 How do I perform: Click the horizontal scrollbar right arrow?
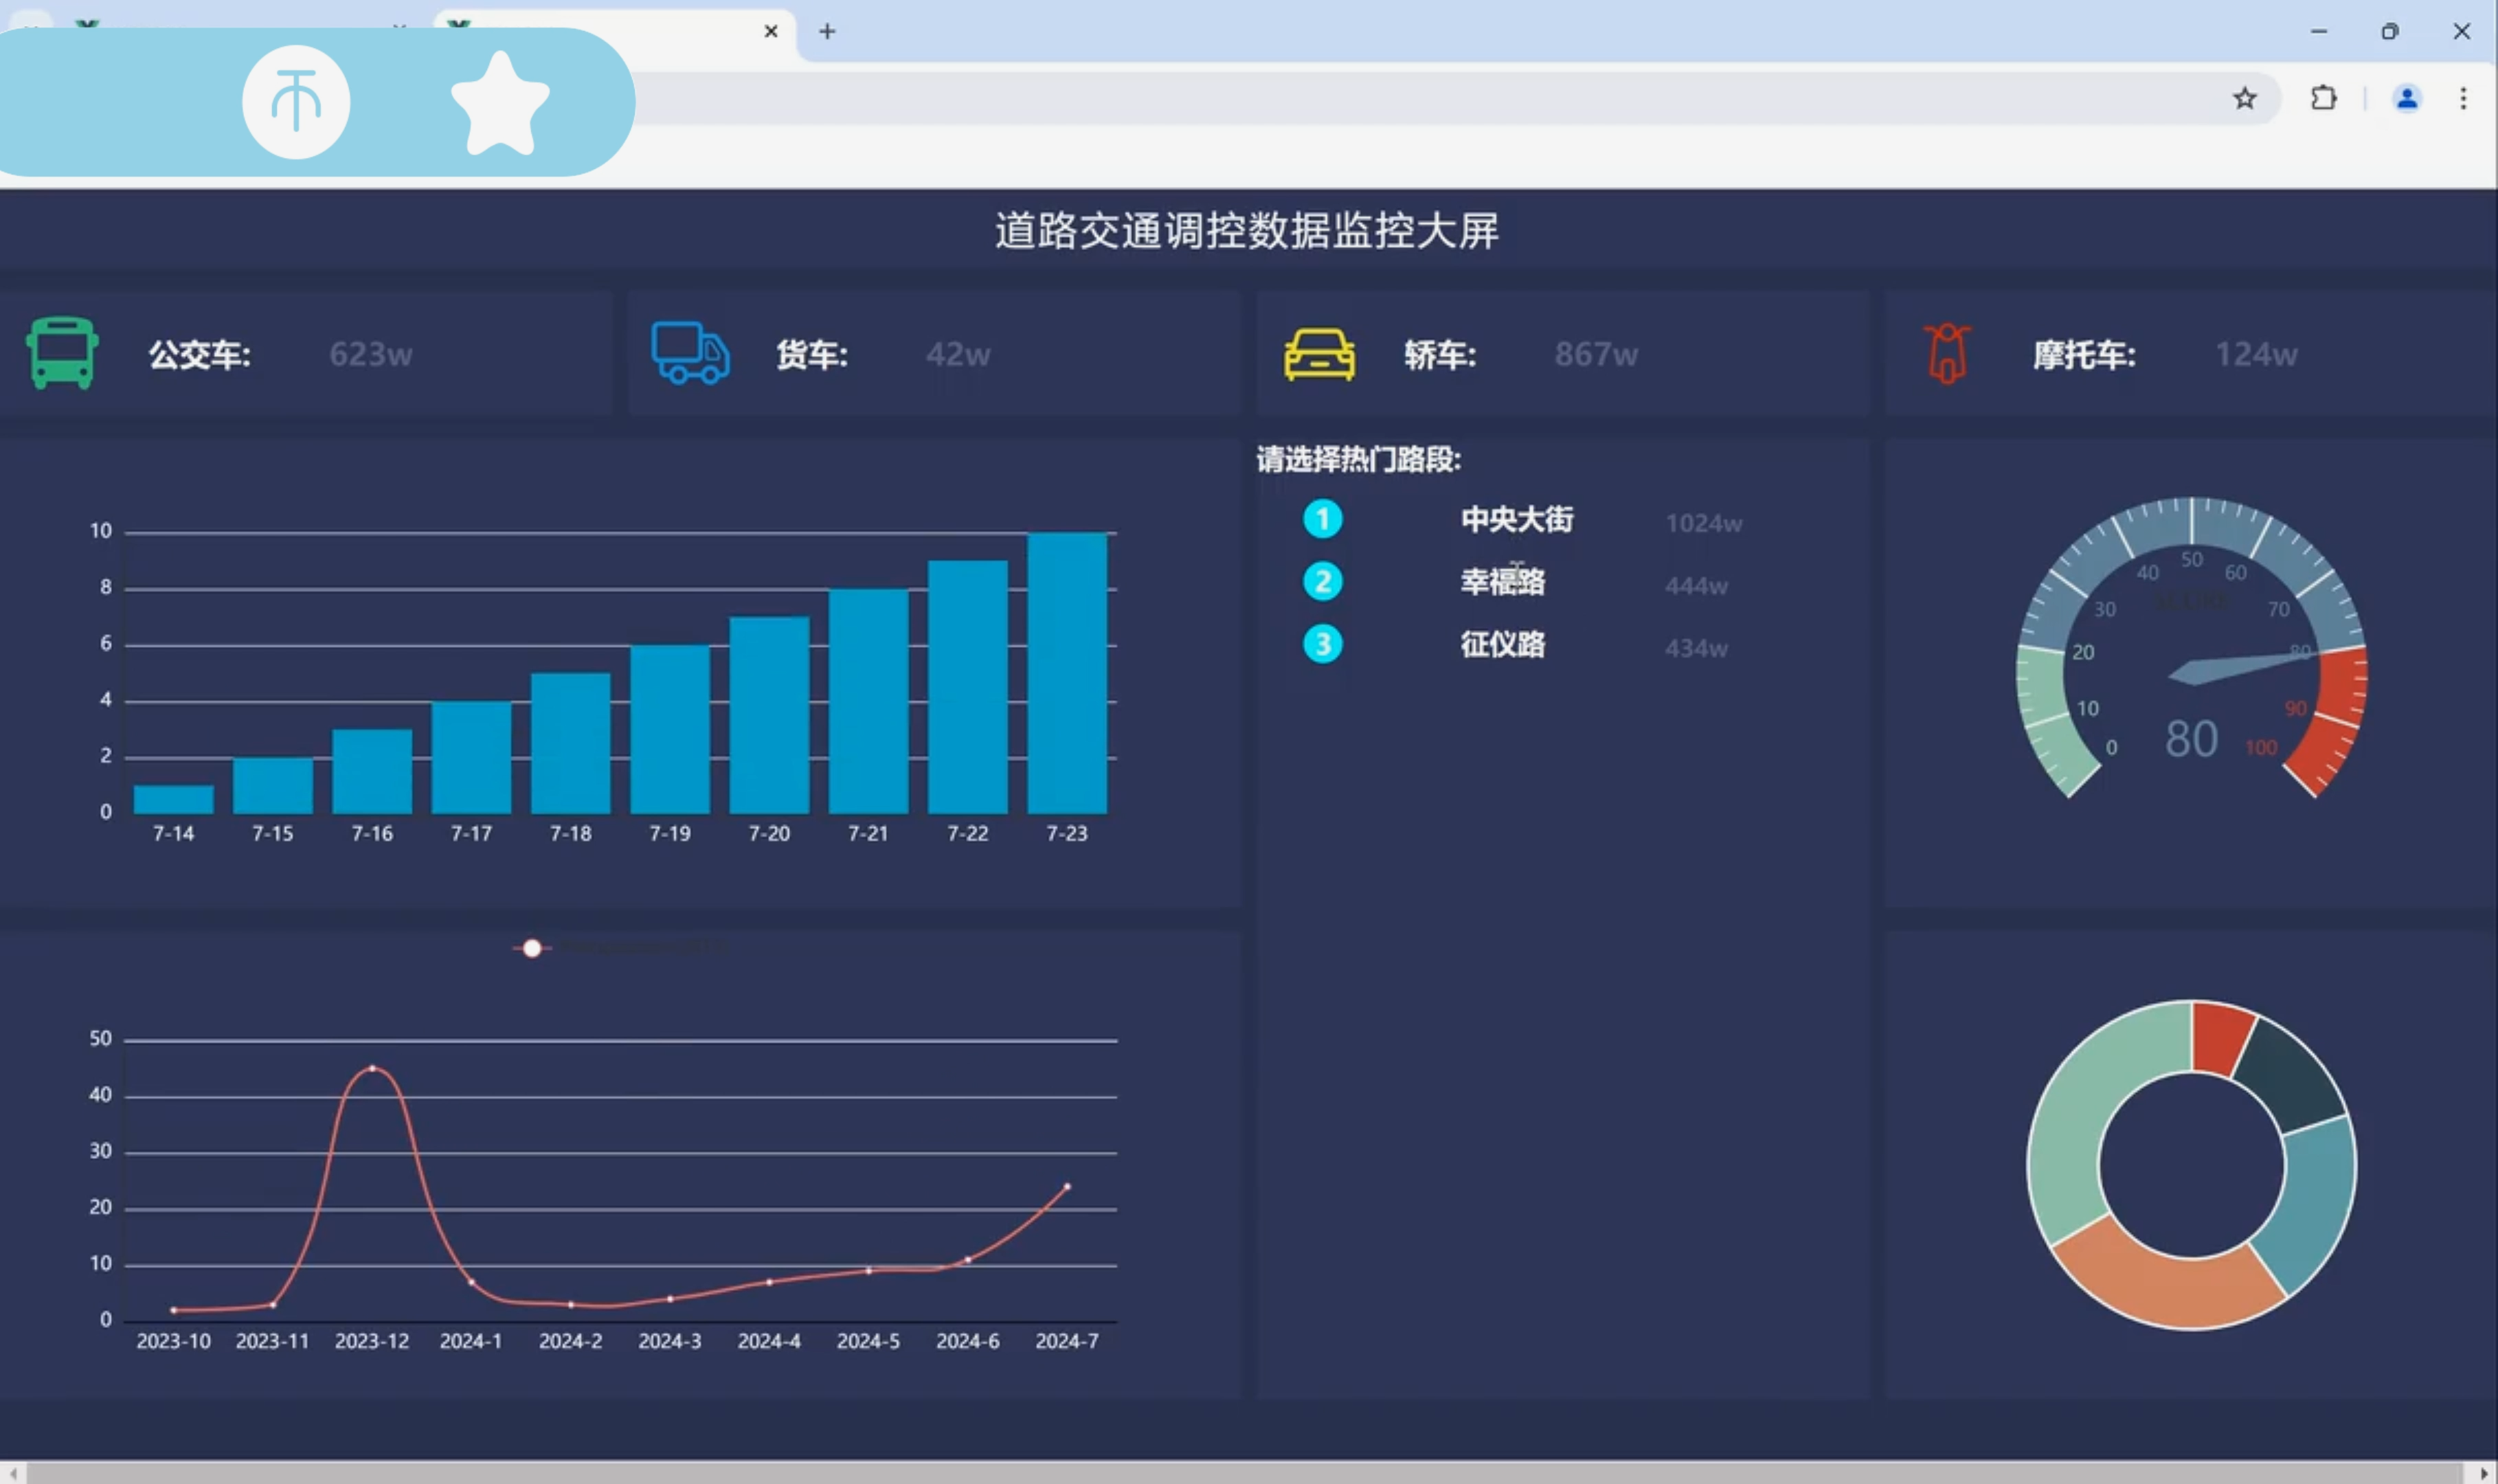(2485, 1473)
